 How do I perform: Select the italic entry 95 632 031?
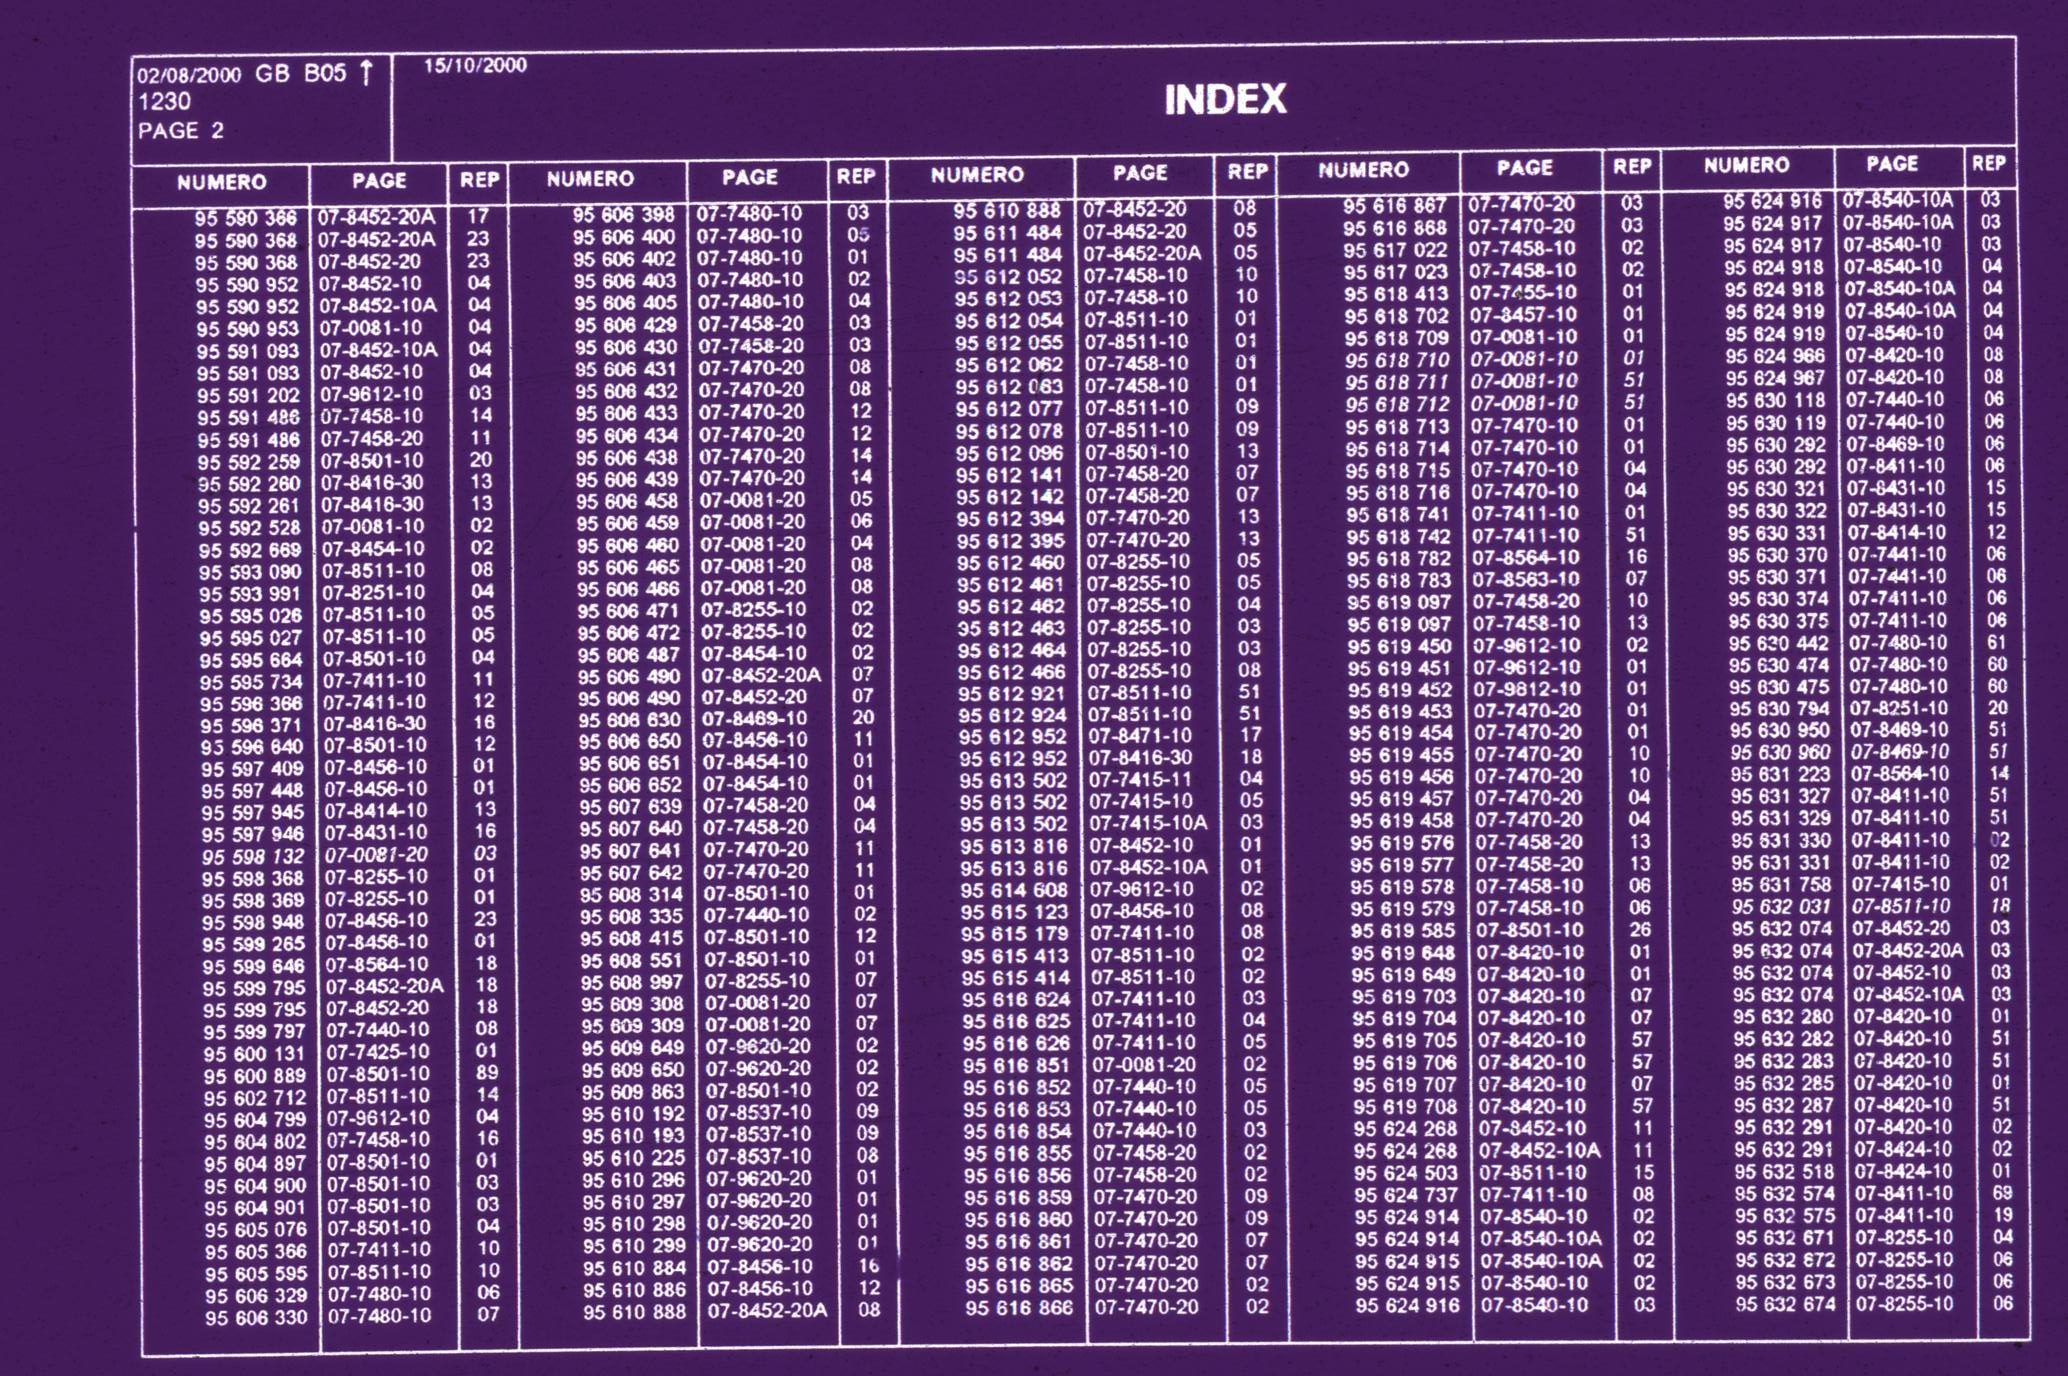[x=1783, y=907]
